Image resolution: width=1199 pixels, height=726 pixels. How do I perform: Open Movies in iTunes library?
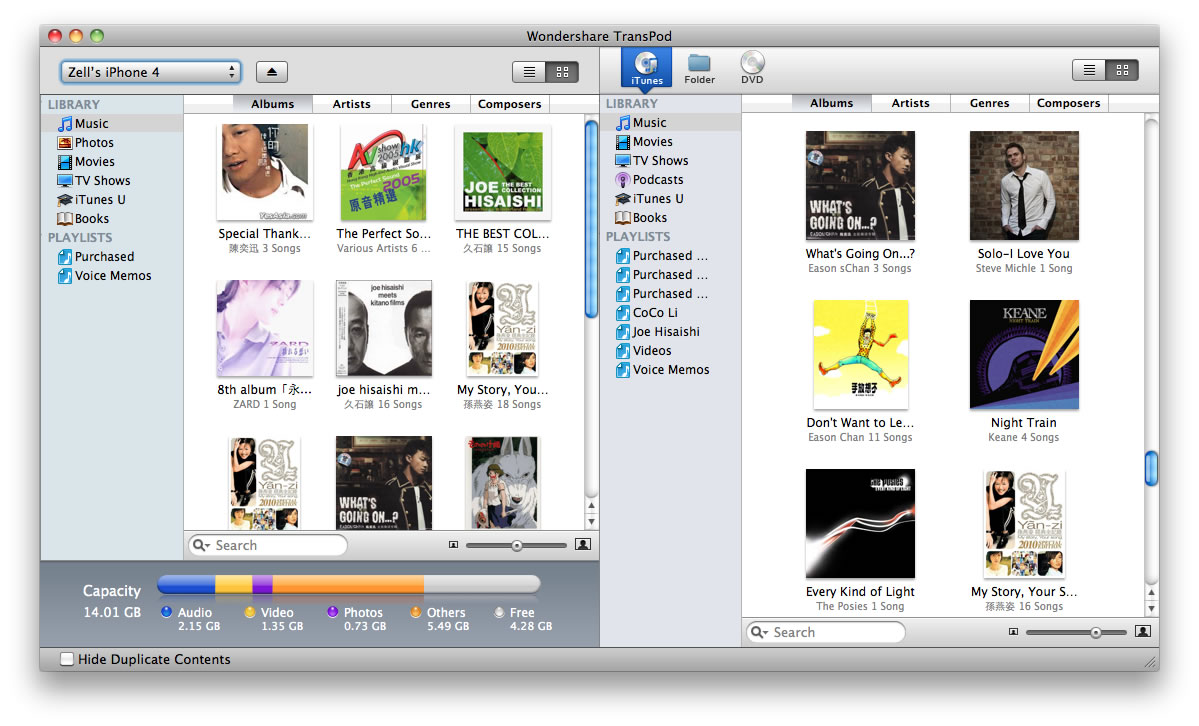(x=671, y=142)
